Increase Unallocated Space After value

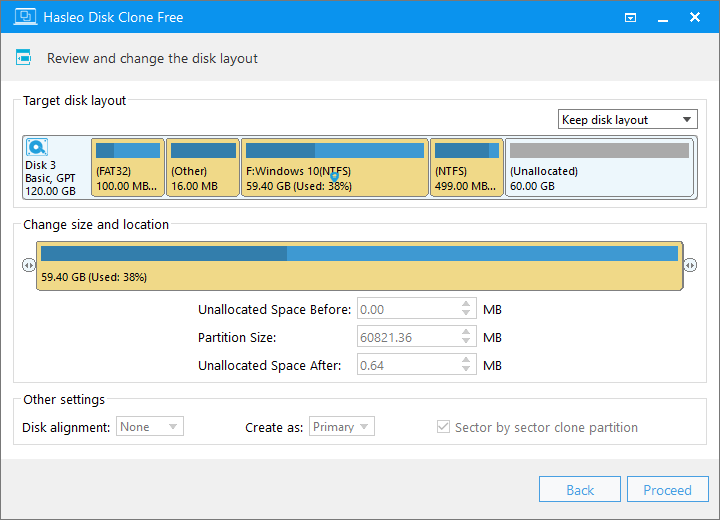point(466,360)
